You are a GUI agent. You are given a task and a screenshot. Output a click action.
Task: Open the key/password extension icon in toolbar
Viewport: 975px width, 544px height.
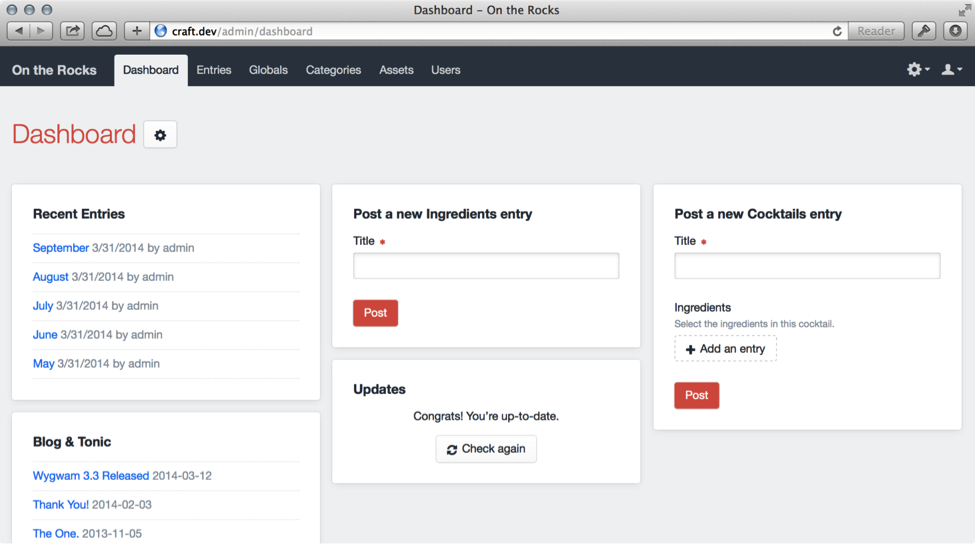924,30
